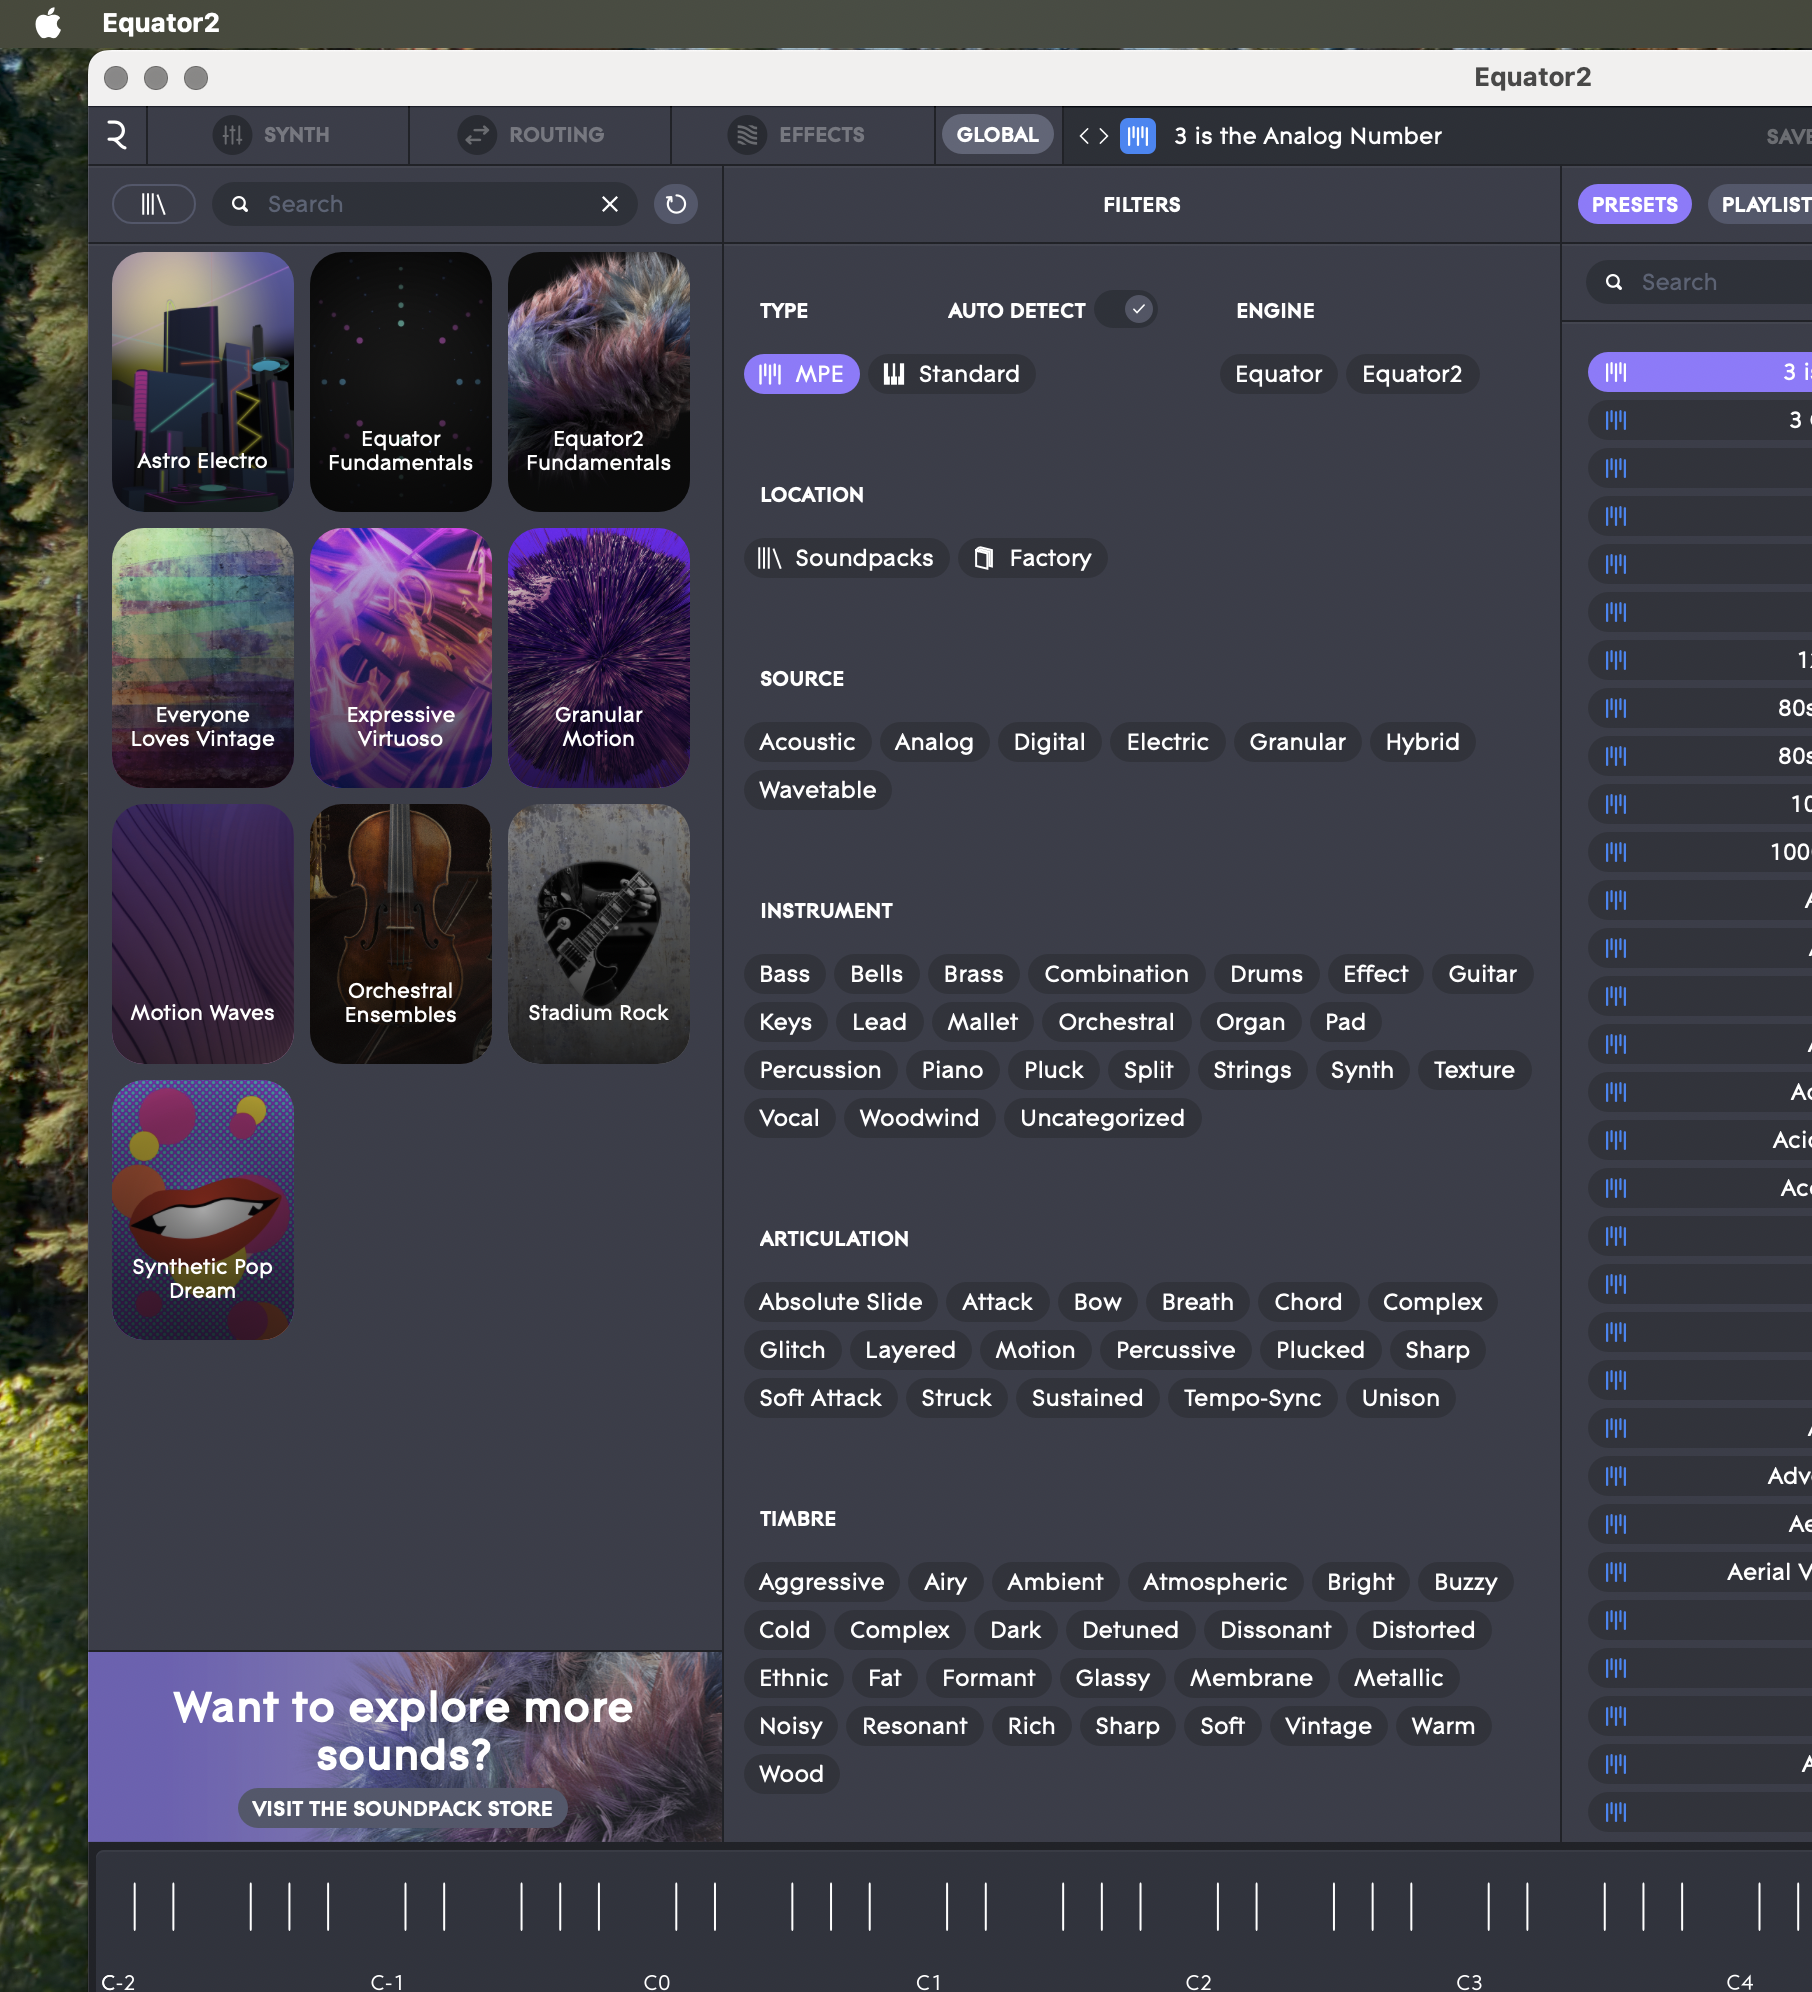Enable the Equator engine filter
Image resolution: width=1812 pixels, height=1992 pixels.
click(x=1278, y=374)
